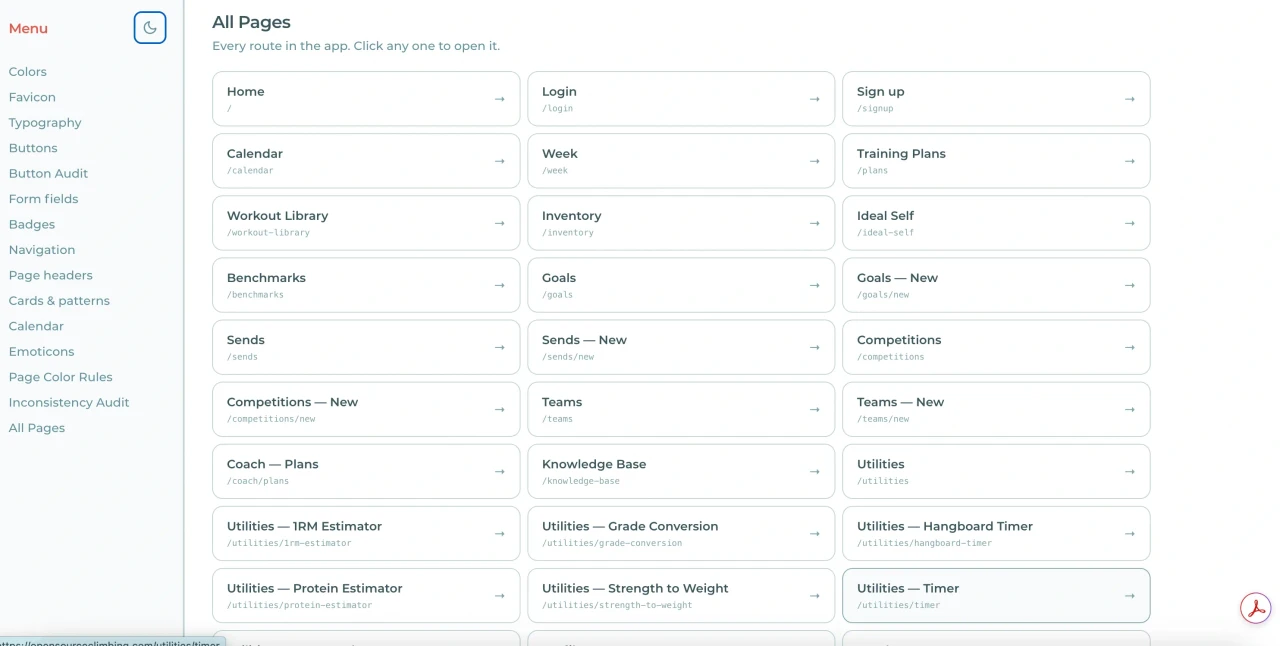Click the arrow on the Ideal Self card
Image resolution: width=1280 pixels, height=646 pixels.
1130,223
